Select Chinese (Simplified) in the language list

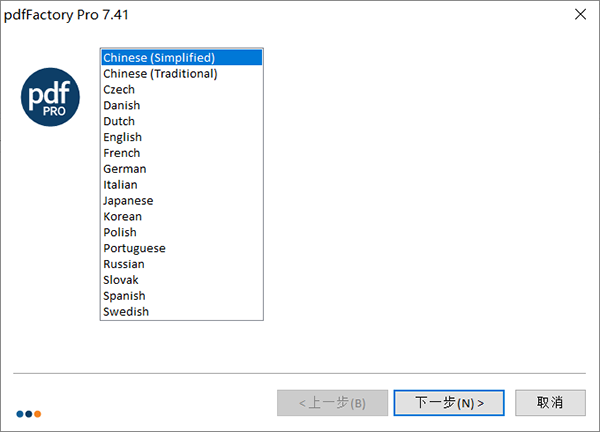182,58
